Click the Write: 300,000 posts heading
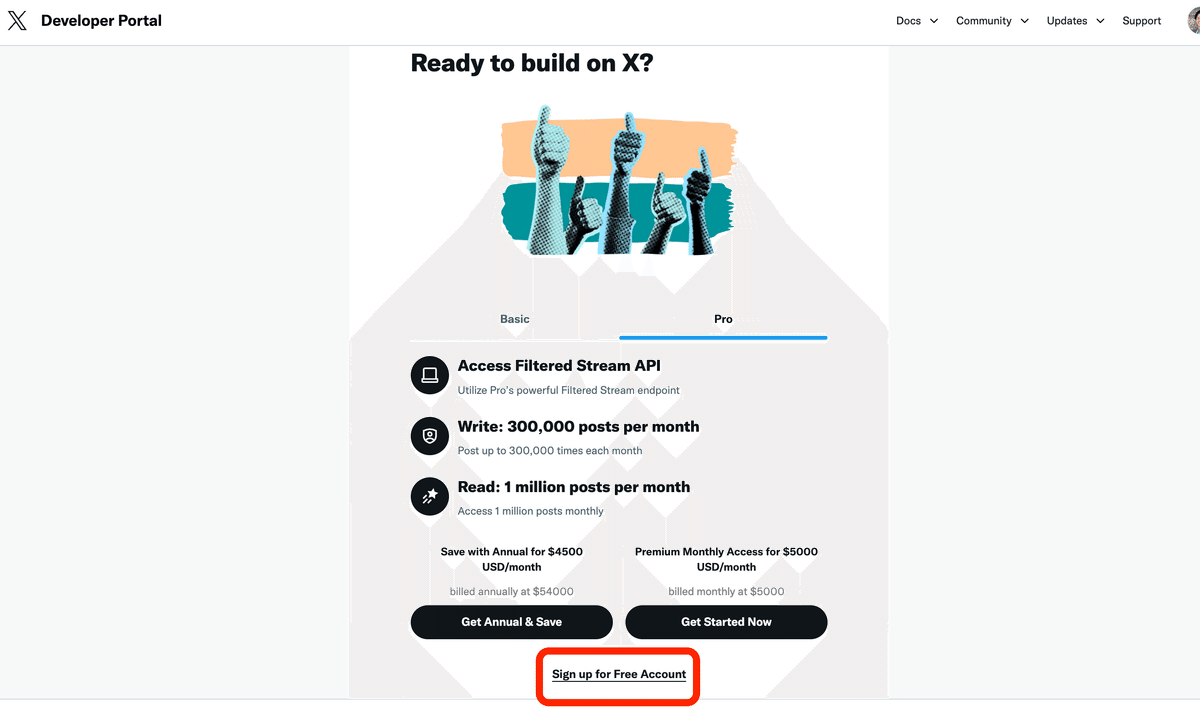This screenshot has width=1200, height=712. click(578, 427)
